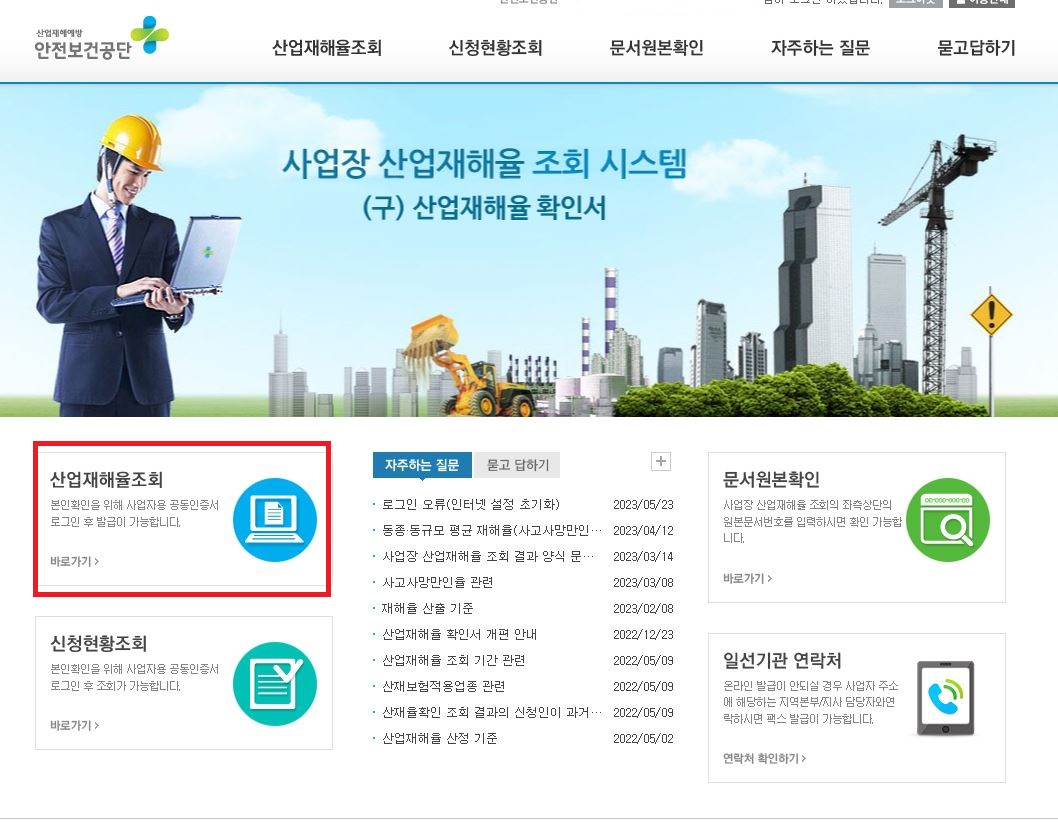This screenshot has height=822, width=1058.
Task: Click the date 2023/04/12 in the FAQ list
Action: click(x=643, y=530)
